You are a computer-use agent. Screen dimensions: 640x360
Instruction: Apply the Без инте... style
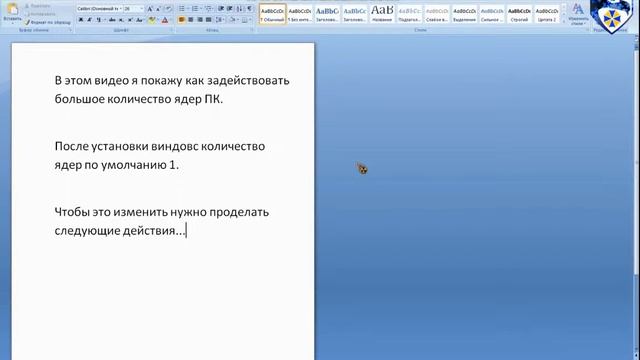click(x=300, y=14)
